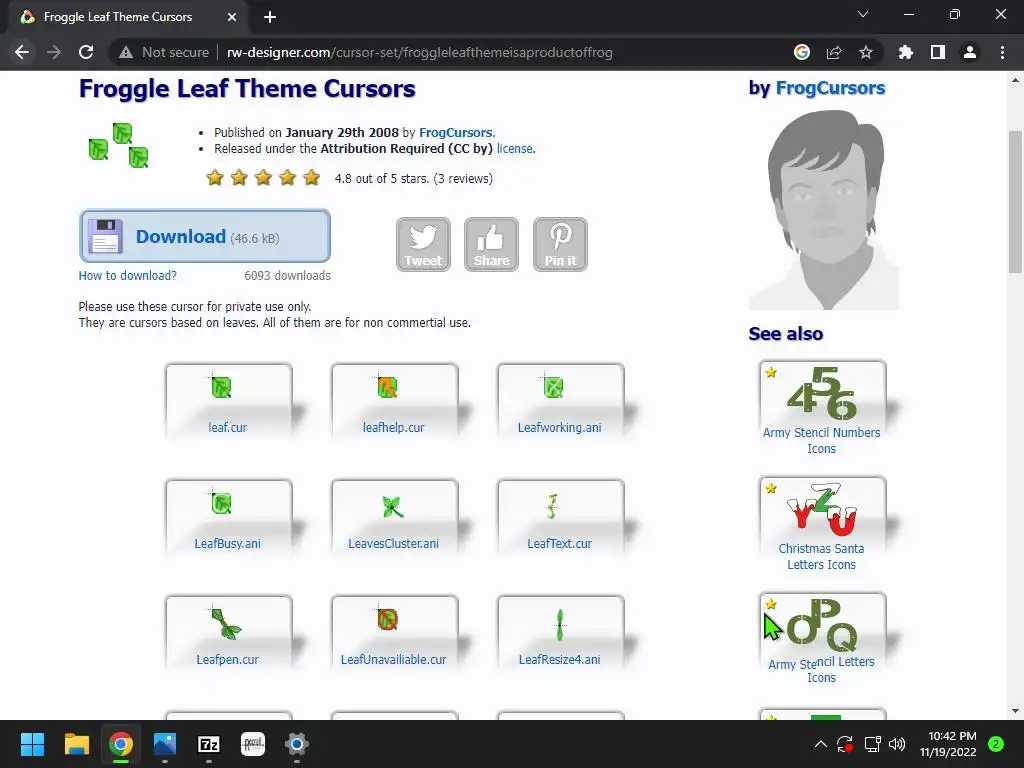The image size is (1024, 768).
Task: Click the Not secure warning indicator
Action: (164, 52)
